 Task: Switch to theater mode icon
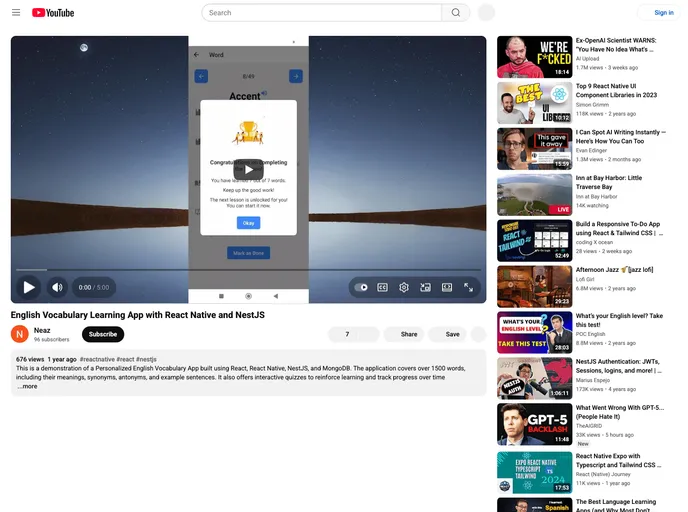coord(447,287)
